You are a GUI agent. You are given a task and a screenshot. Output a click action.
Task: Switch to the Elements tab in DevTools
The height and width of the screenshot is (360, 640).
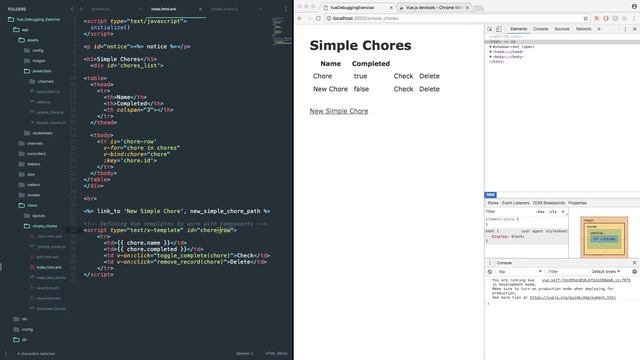tap(518, 29)
